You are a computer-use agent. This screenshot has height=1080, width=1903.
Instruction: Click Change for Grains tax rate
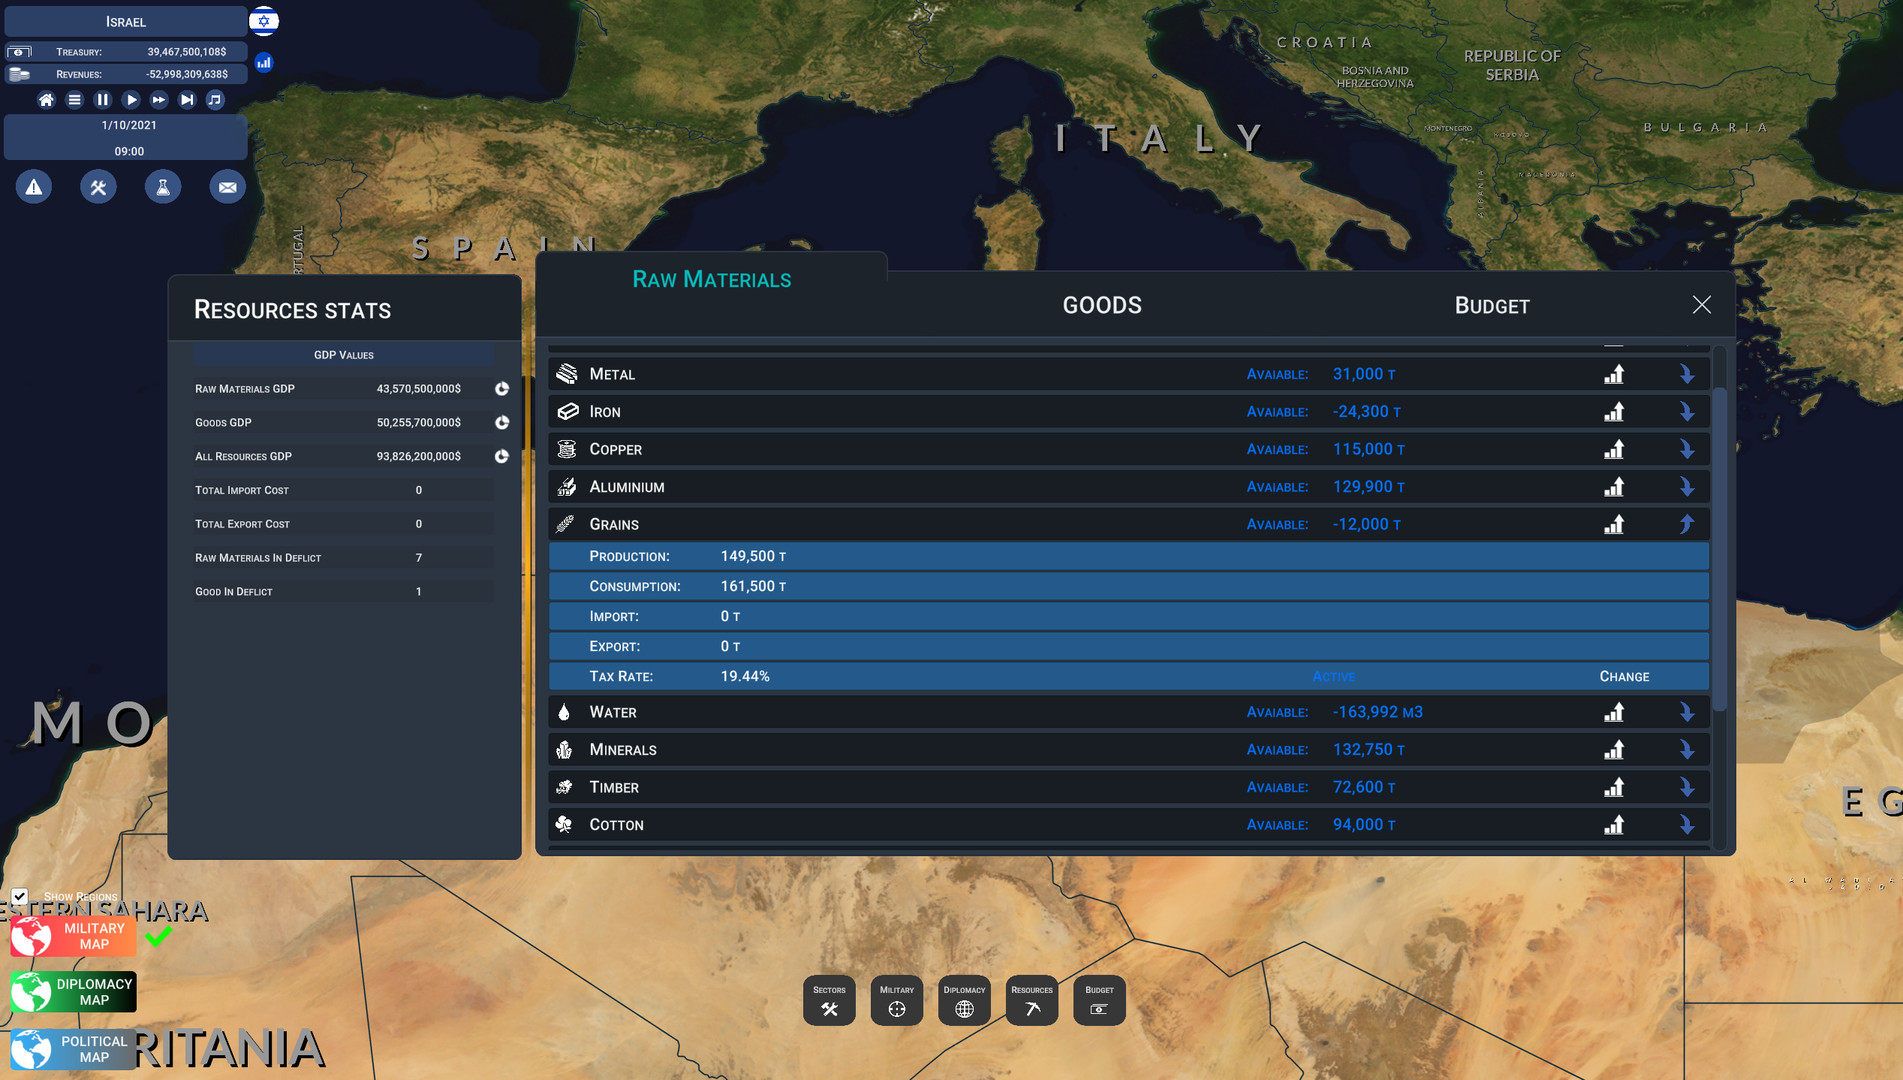pyautogui.click(x=1624, y=677)
